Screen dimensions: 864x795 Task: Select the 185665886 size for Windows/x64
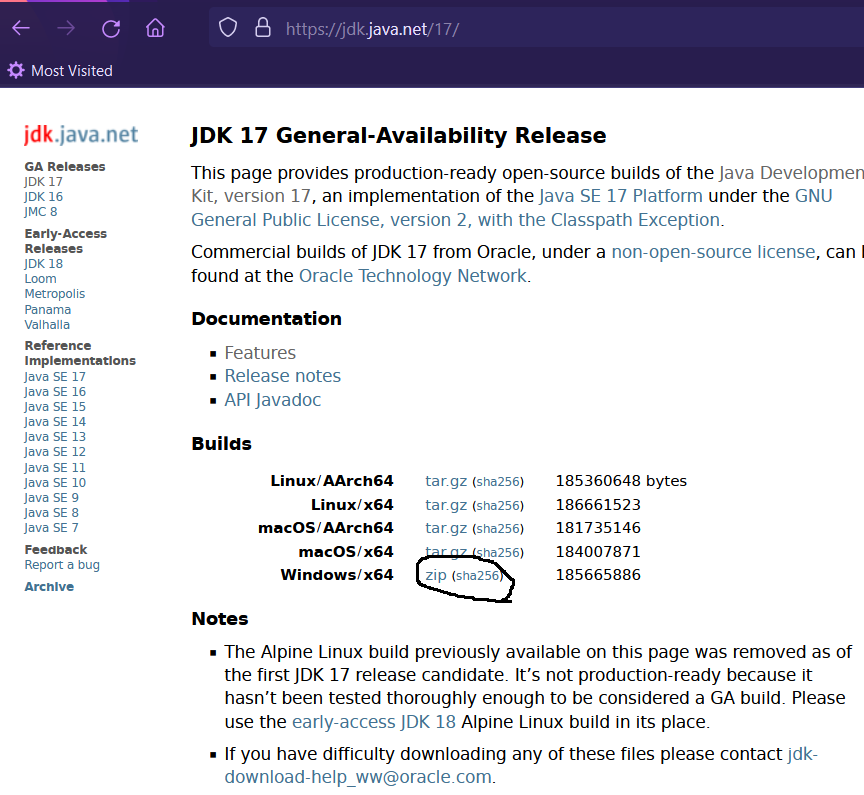(598, 575)
